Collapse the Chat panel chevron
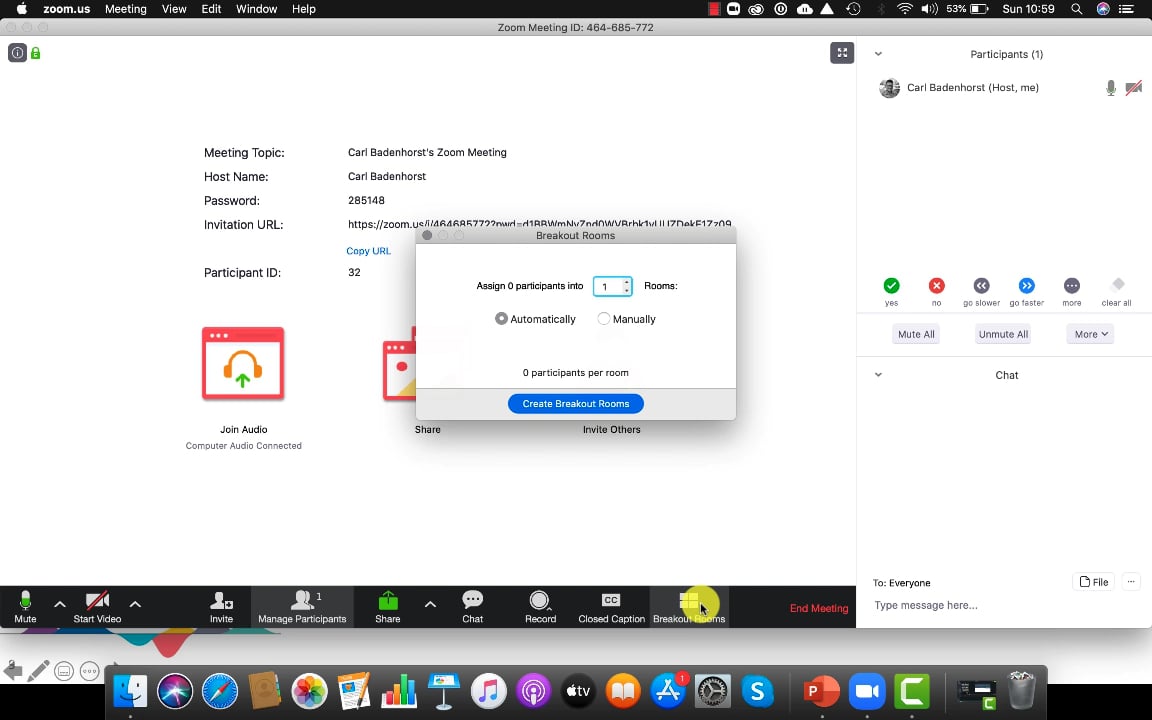Viewport: 1152px width, 720px height. point(878,375)
